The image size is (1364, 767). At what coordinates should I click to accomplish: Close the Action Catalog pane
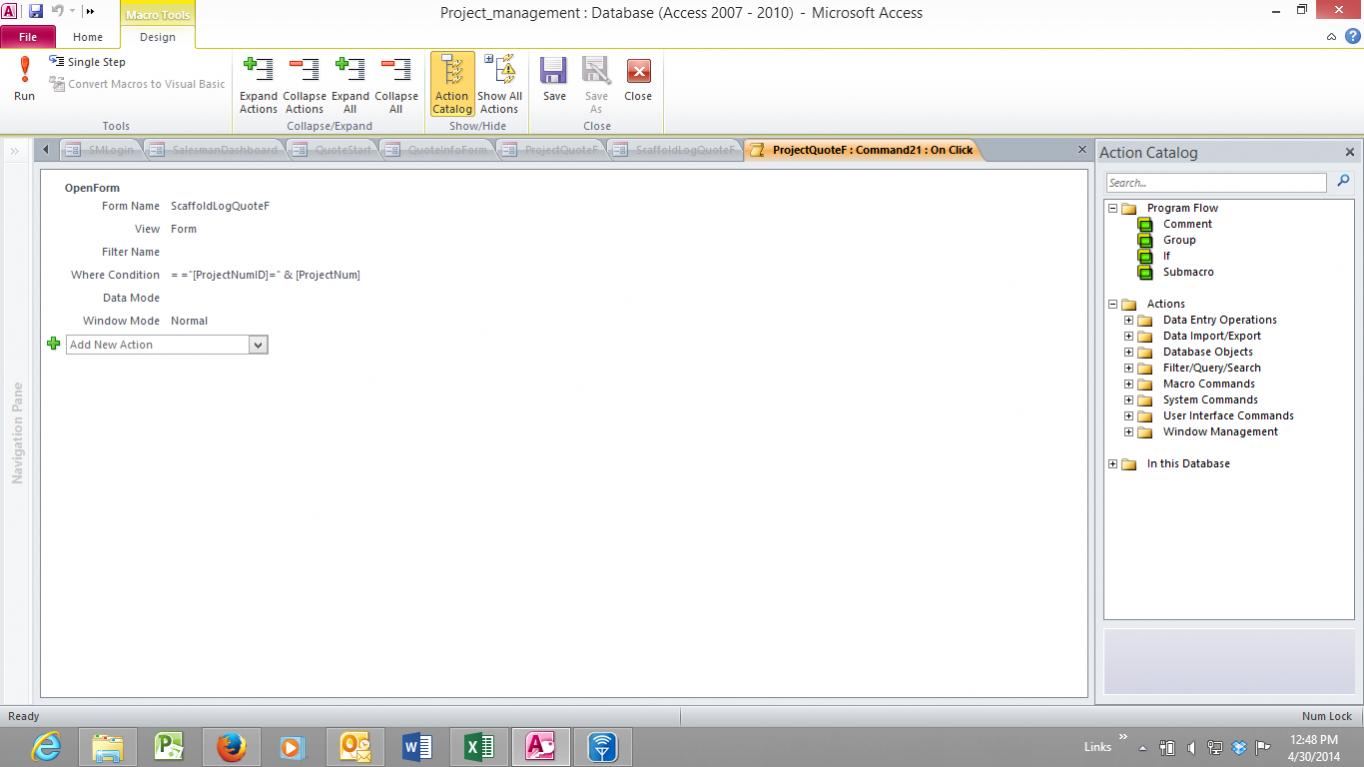coord(1350,152)
